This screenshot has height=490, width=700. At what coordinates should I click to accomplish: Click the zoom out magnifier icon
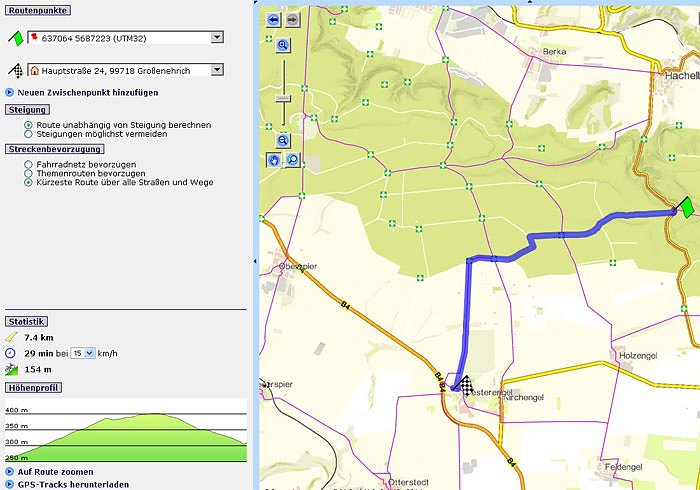pyautogui.click(x=283, y=141)
